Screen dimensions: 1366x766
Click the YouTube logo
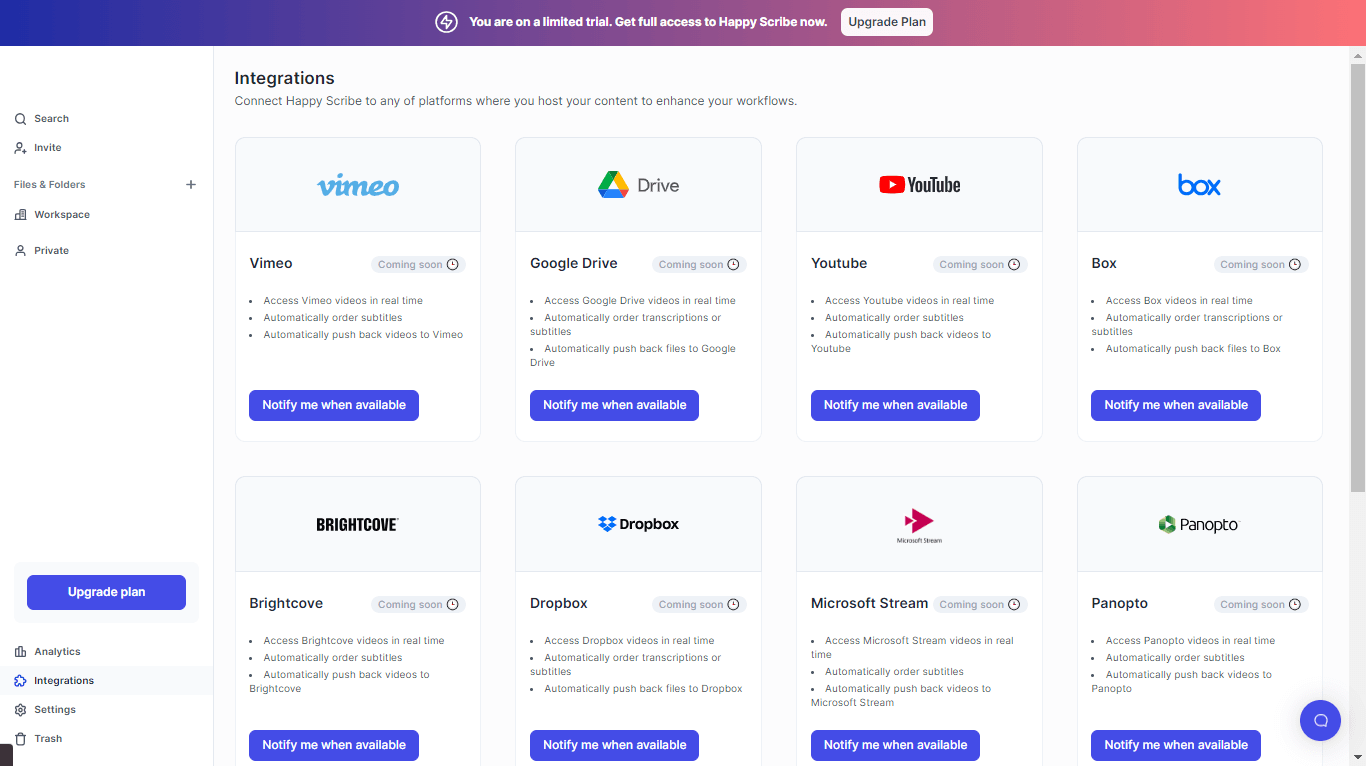tap(919, 185)
